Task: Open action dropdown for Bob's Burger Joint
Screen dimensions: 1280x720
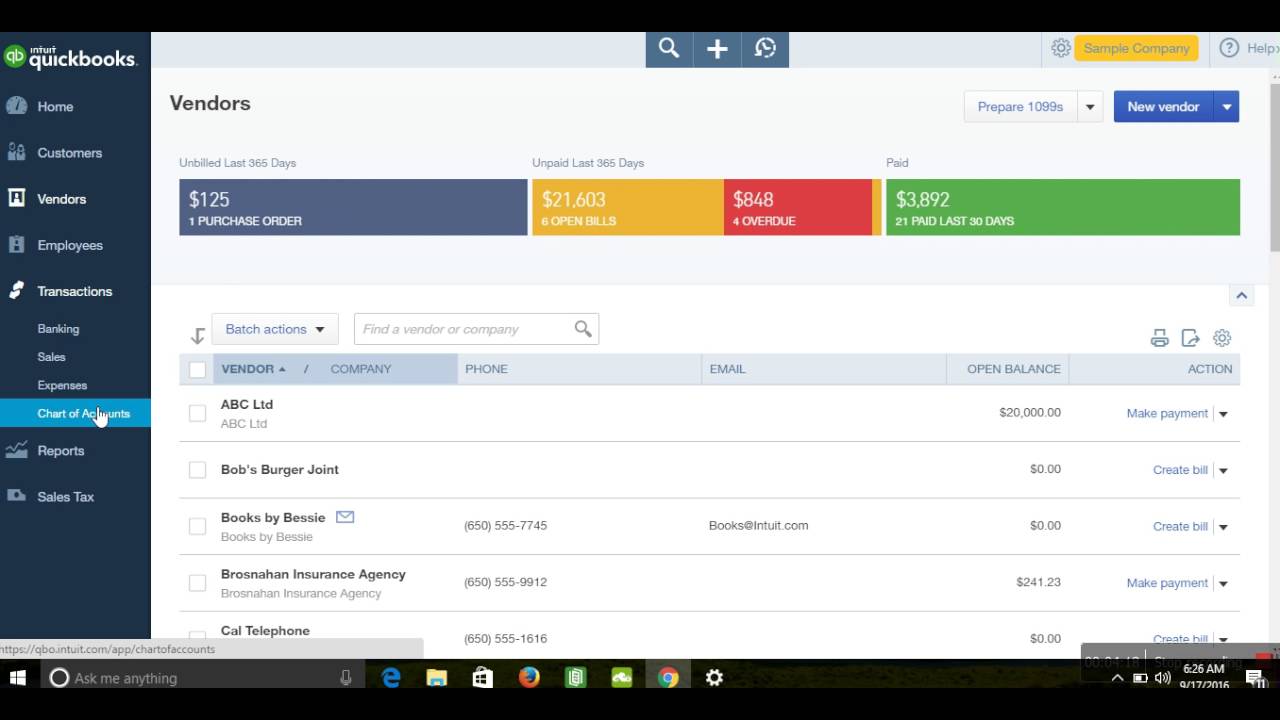Action: coord(1223,470)
